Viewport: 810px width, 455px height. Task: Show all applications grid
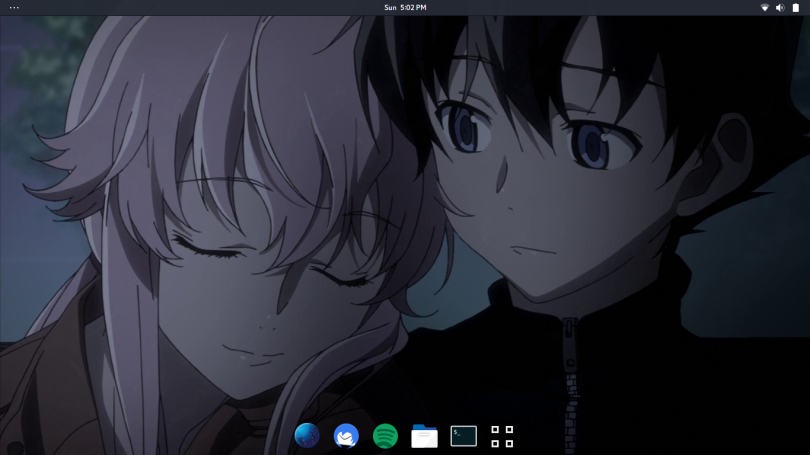pyautogui.click(x=502, y=436)
